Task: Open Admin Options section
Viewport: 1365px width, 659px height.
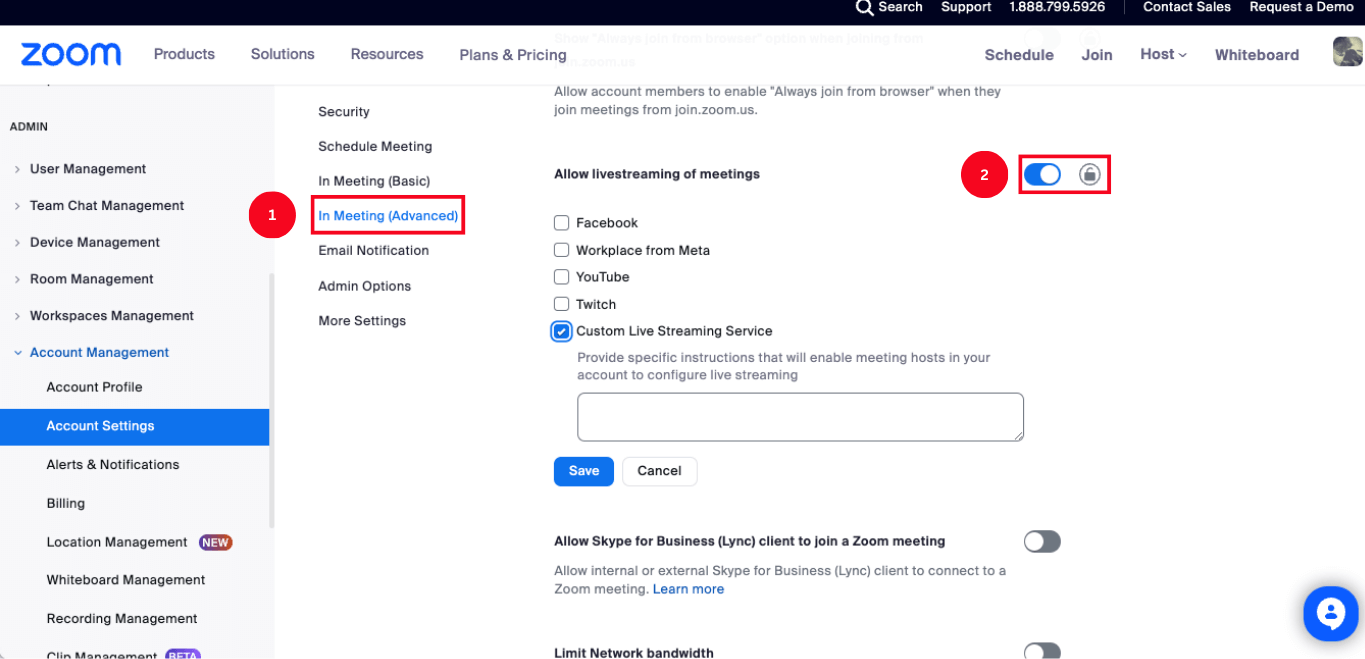Action: [365, 286]
